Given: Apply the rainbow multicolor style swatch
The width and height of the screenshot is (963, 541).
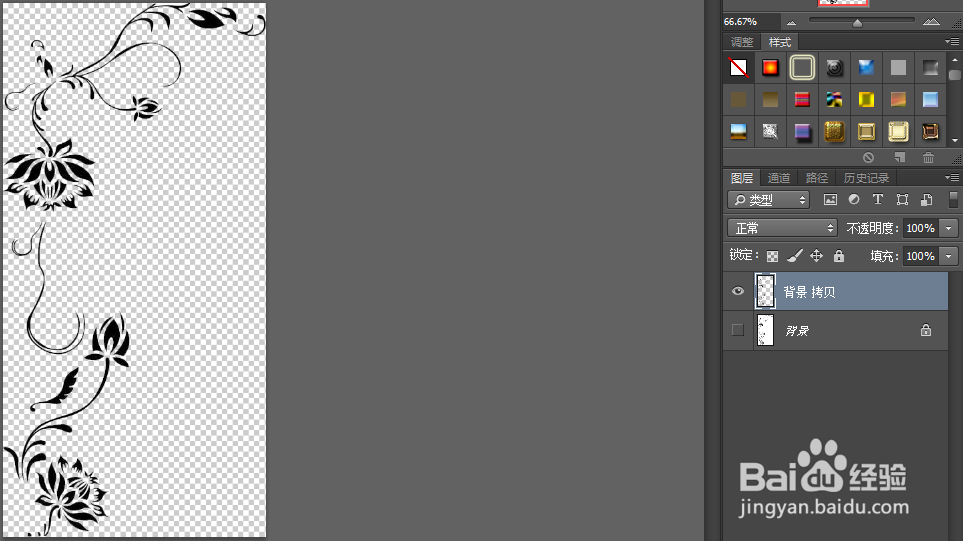Looking at the screenshot, I should point(834,99).
